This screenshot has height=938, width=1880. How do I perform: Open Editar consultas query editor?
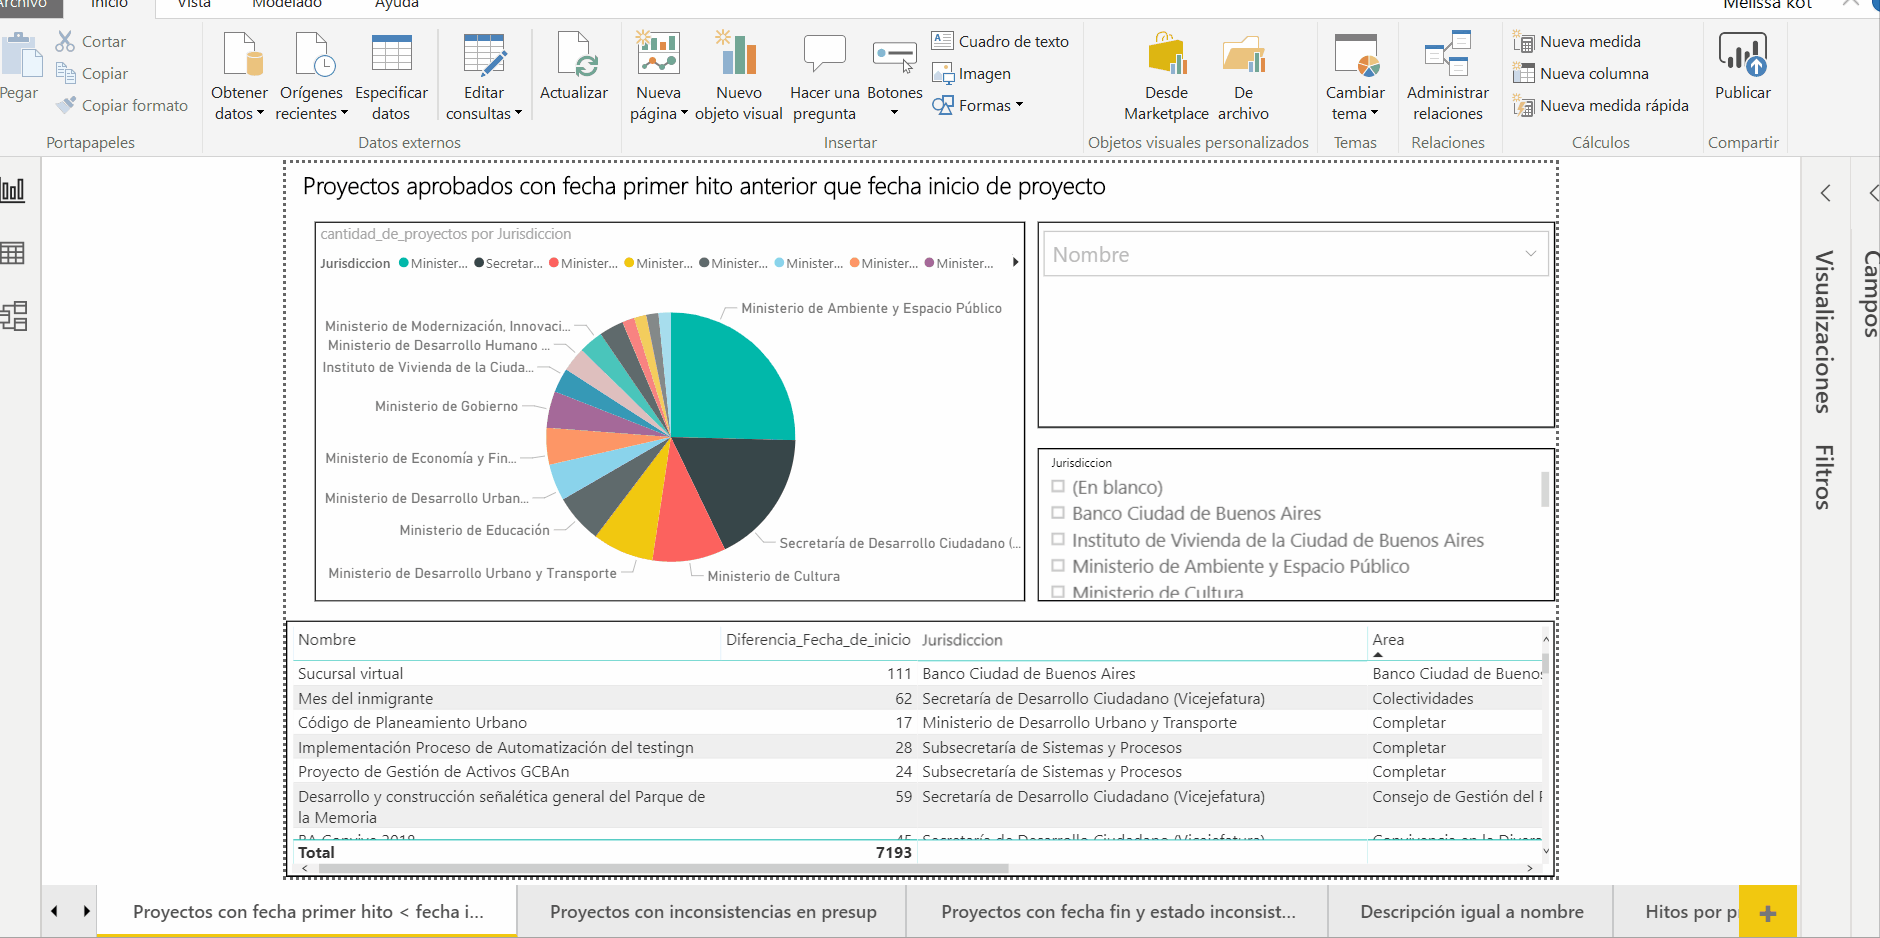pos(484,56)
